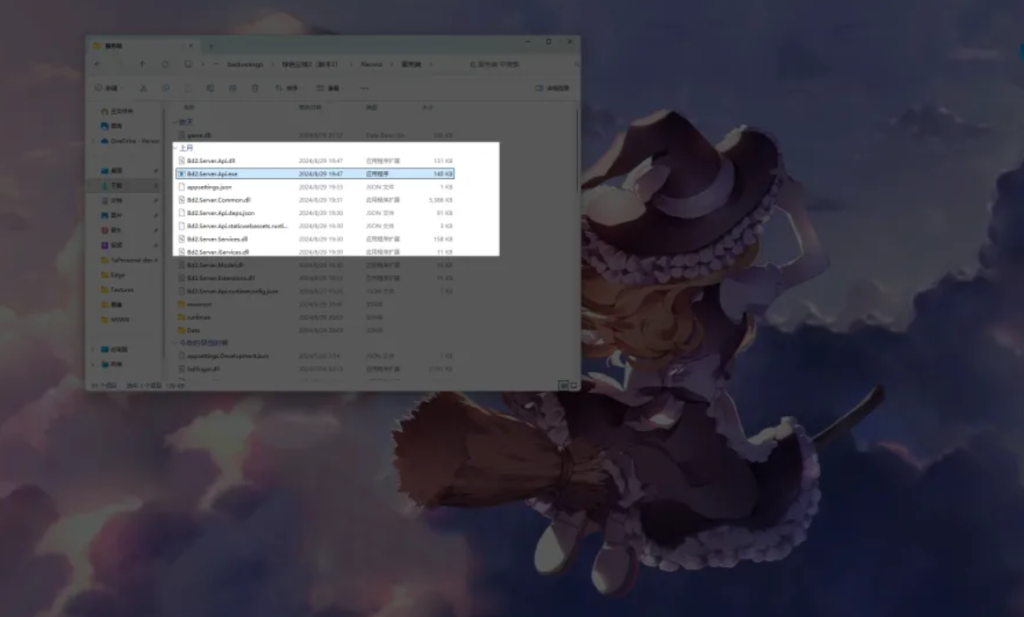Expand Network in navigation pane

tap(93, 364)
